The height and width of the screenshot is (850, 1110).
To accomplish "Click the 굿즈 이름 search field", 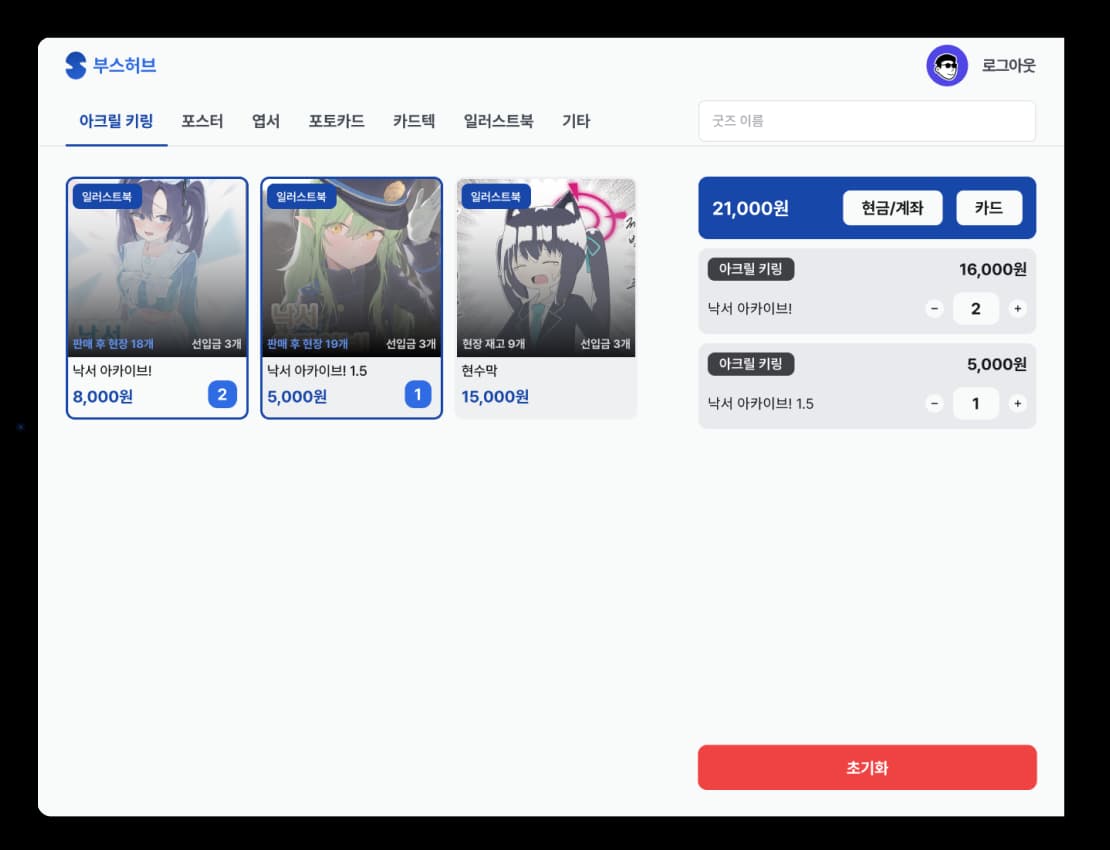I will [866, 122].
